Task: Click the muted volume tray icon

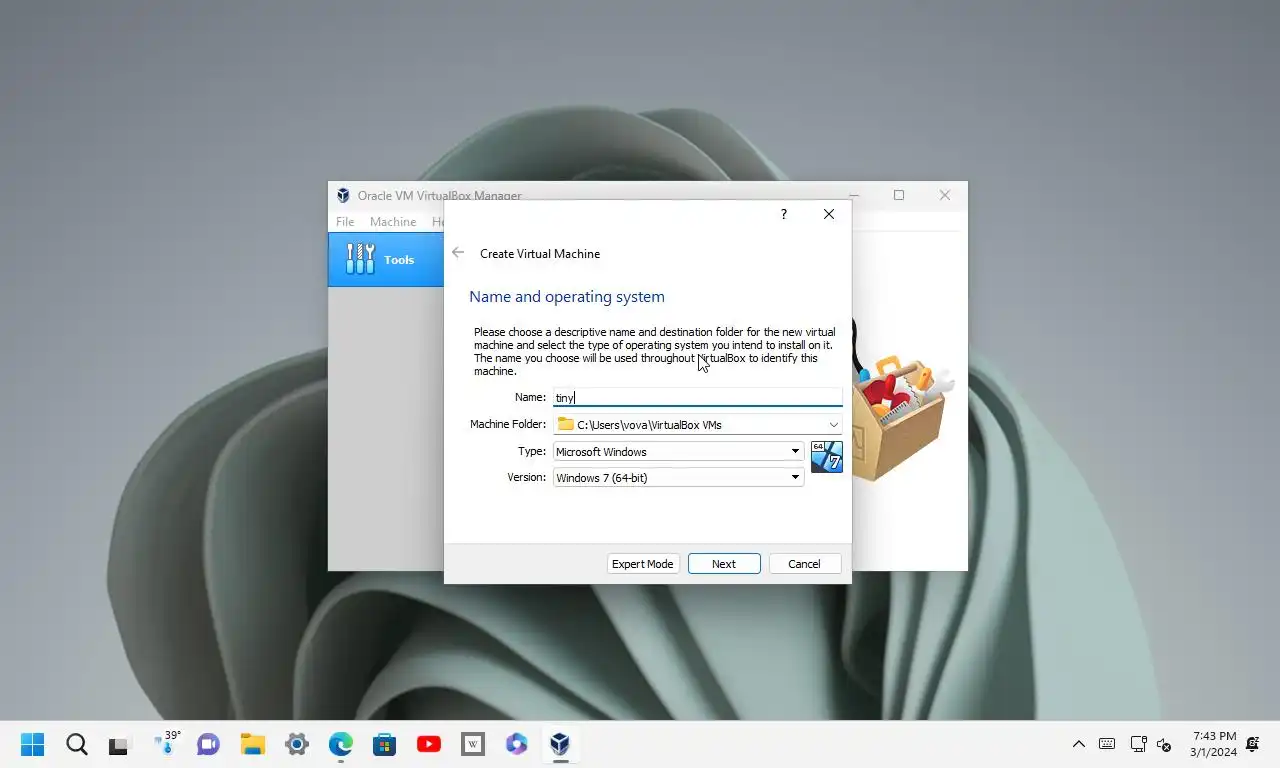Action: point(1164,745)
